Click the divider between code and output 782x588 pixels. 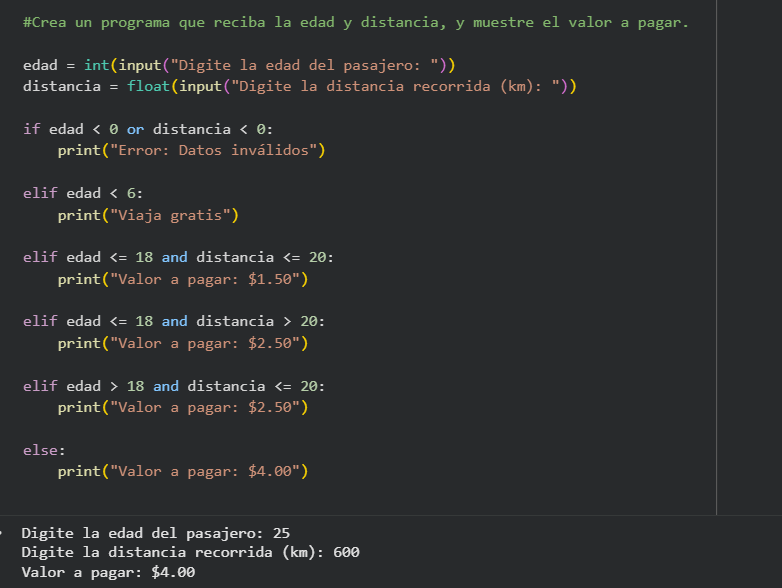[x=391, y=515]
